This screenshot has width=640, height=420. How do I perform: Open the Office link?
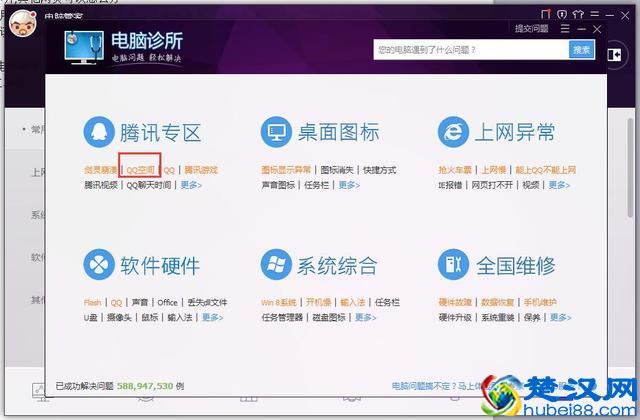[167, 302]
